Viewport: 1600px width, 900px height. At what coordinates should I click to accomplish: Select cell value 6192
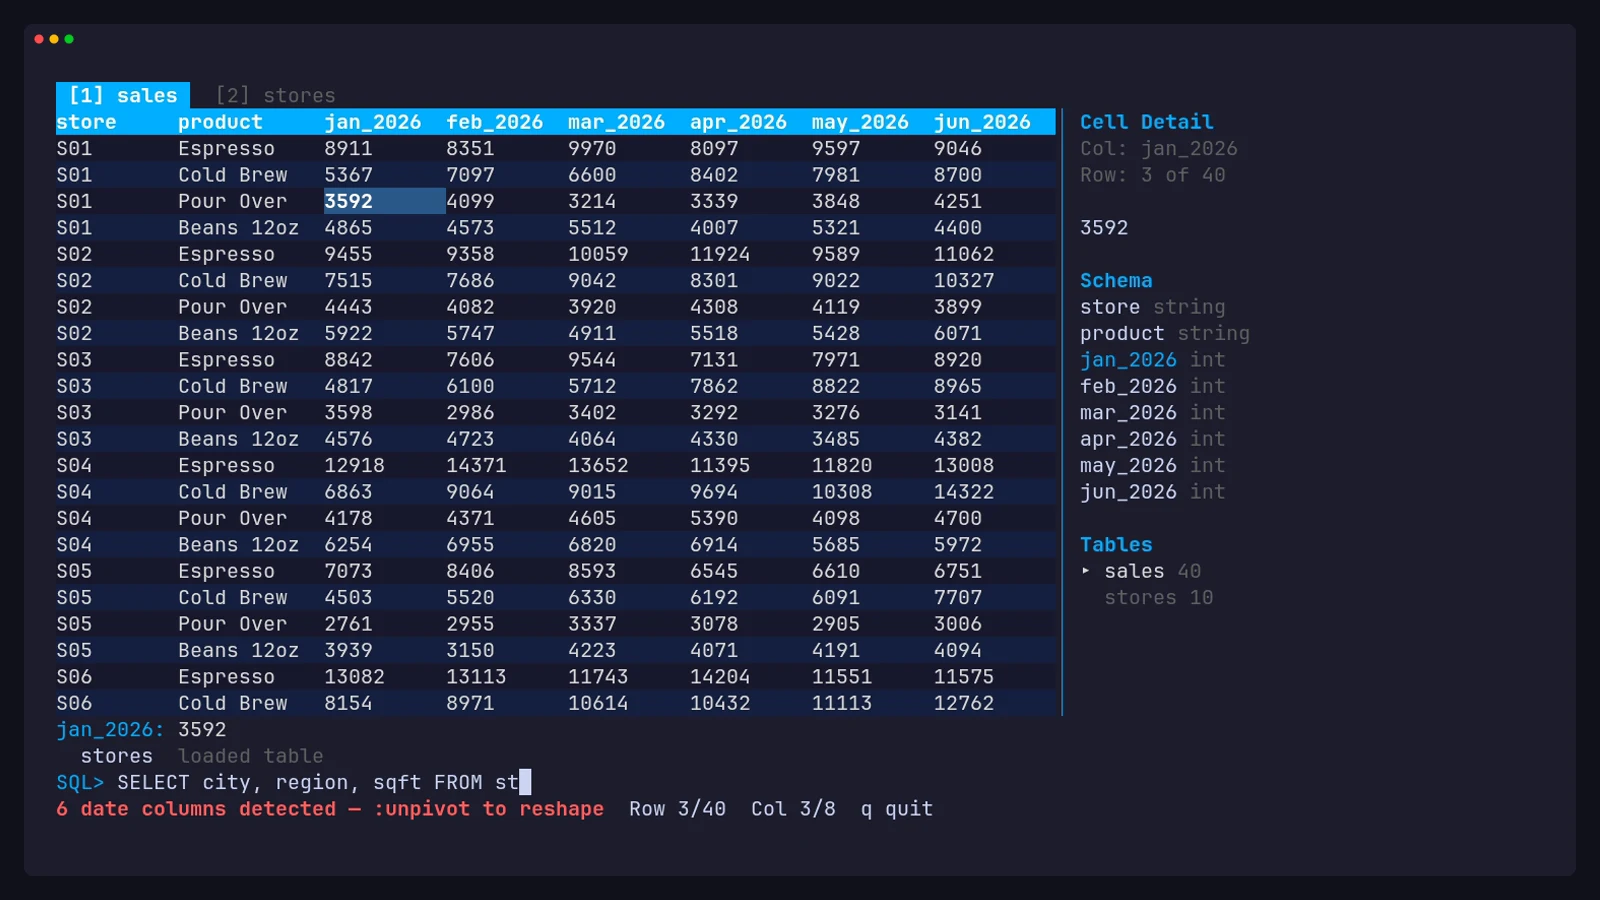click(x=714, y=597)
